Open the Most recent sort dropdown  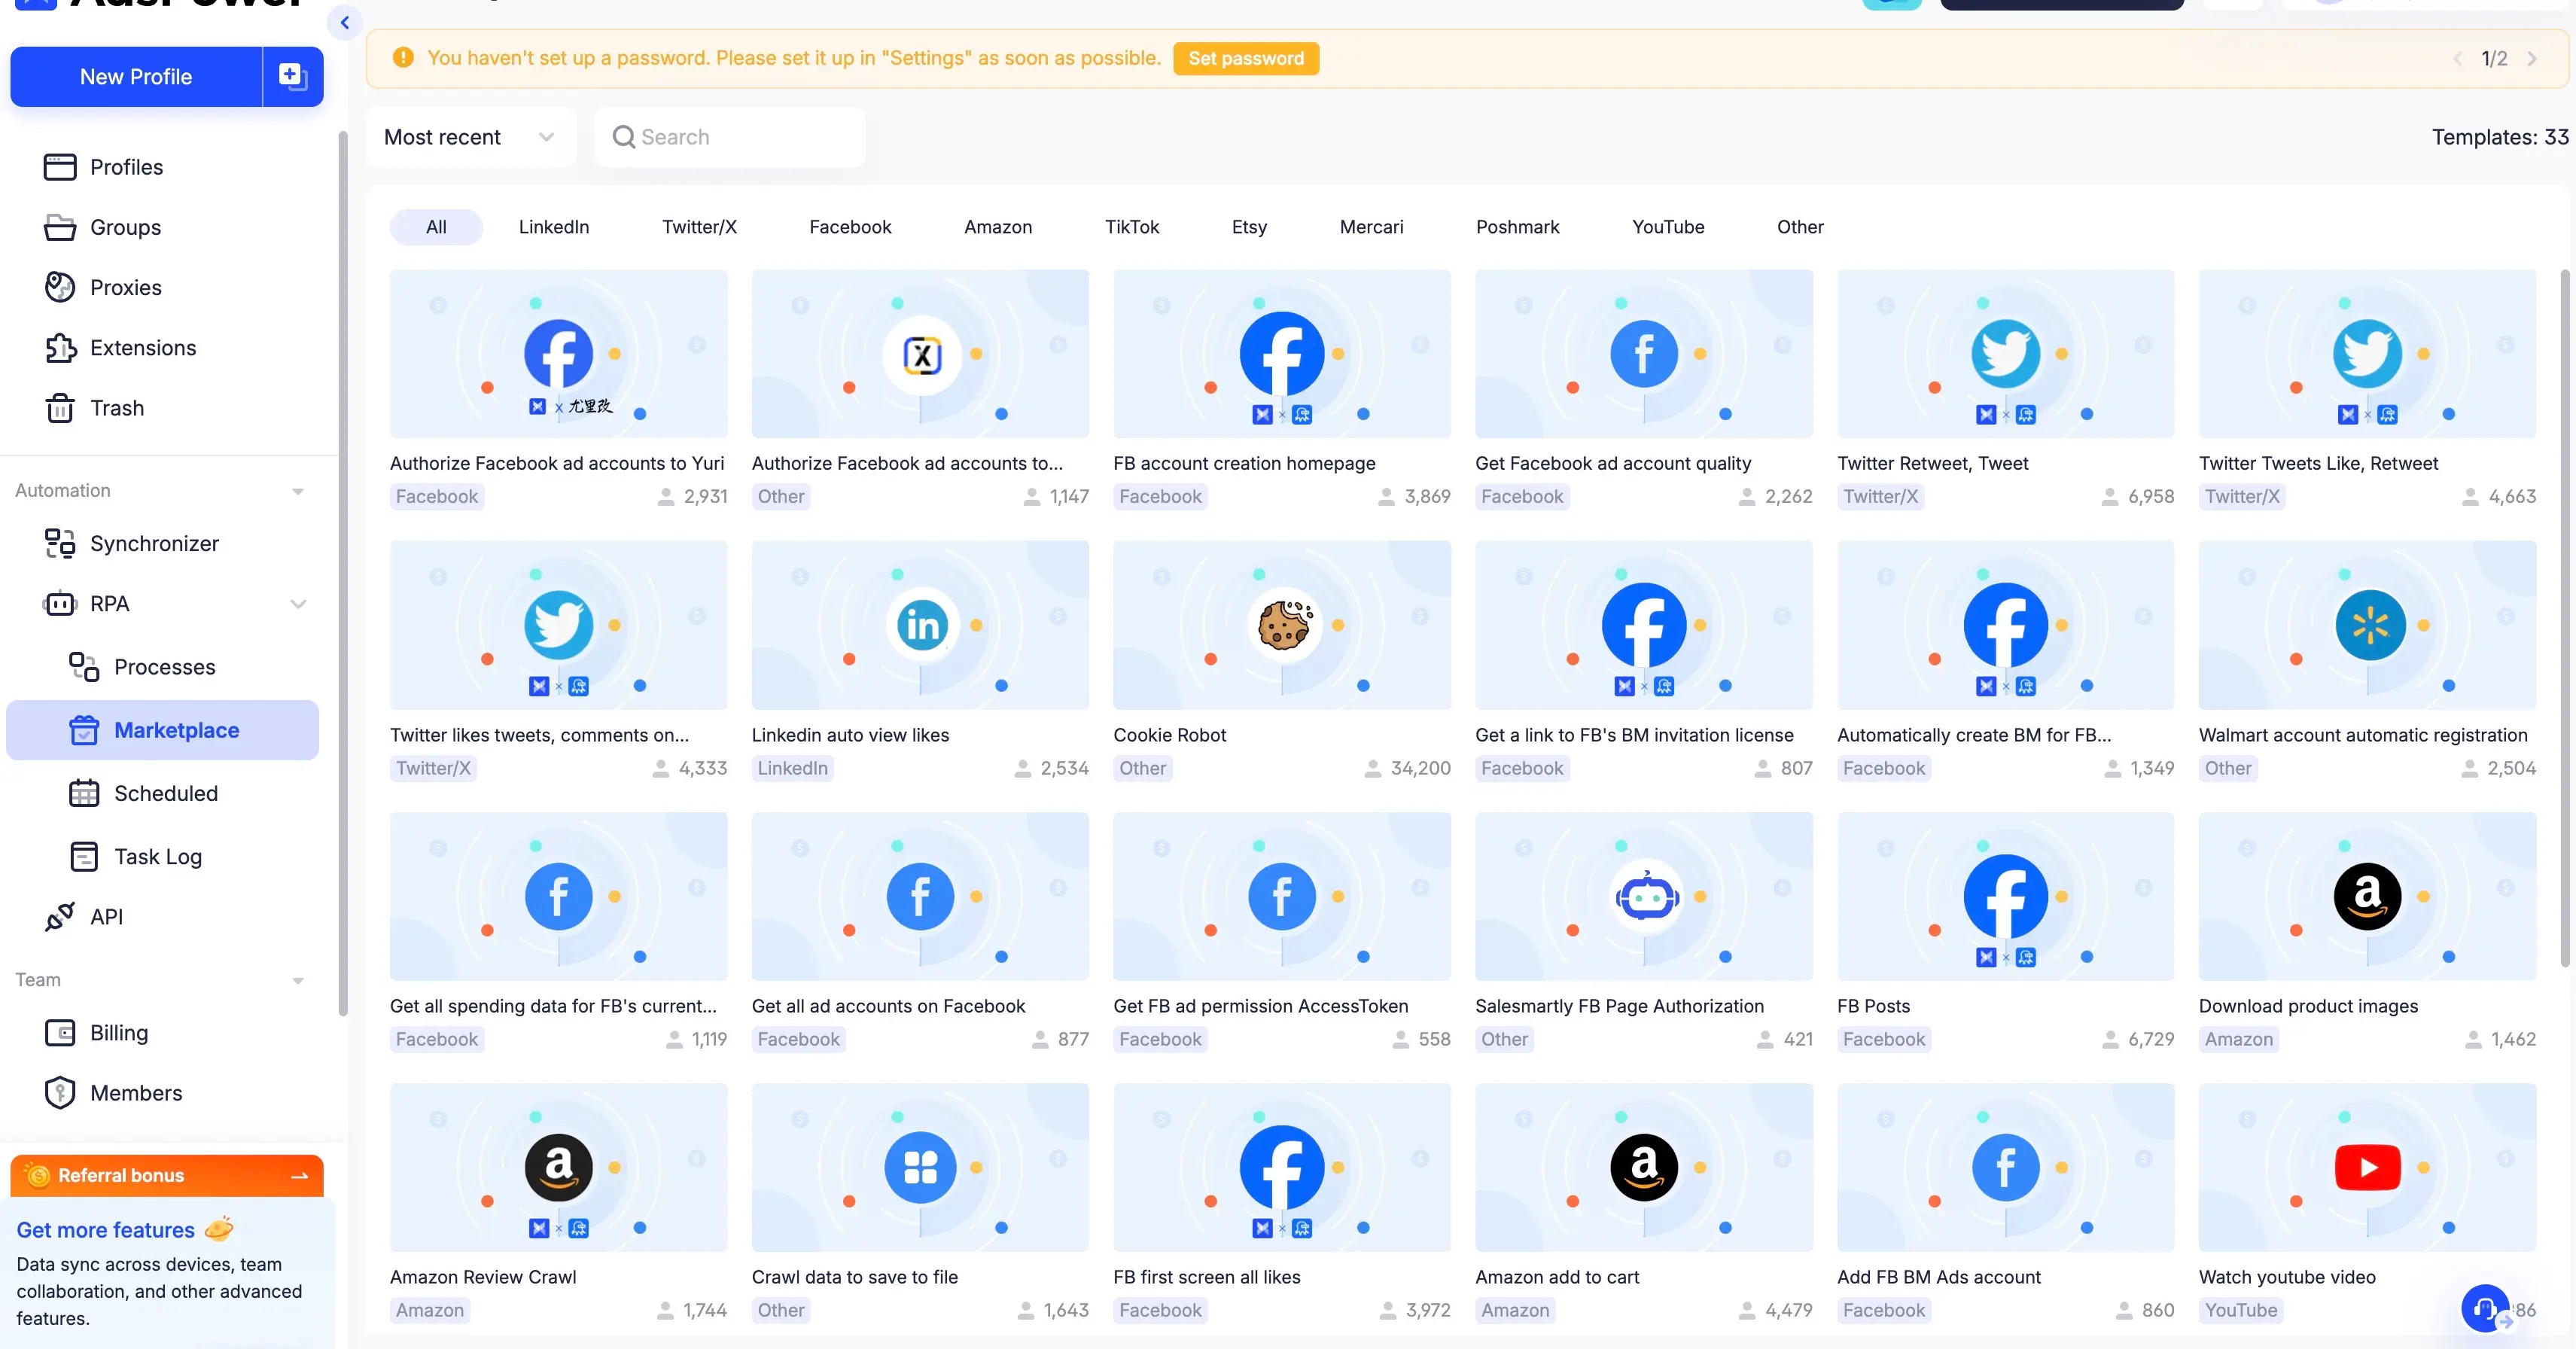(x=470, y=137)
